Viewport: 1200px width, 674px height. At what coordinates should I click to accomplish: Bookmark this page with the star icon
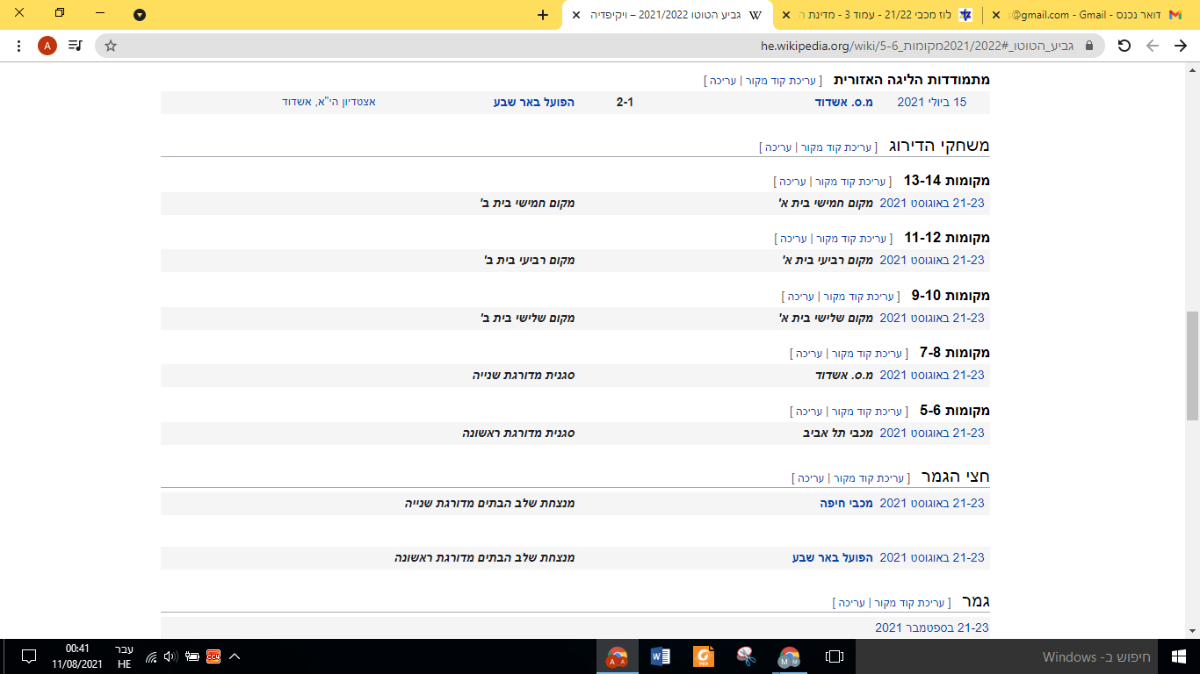[110, 46]
